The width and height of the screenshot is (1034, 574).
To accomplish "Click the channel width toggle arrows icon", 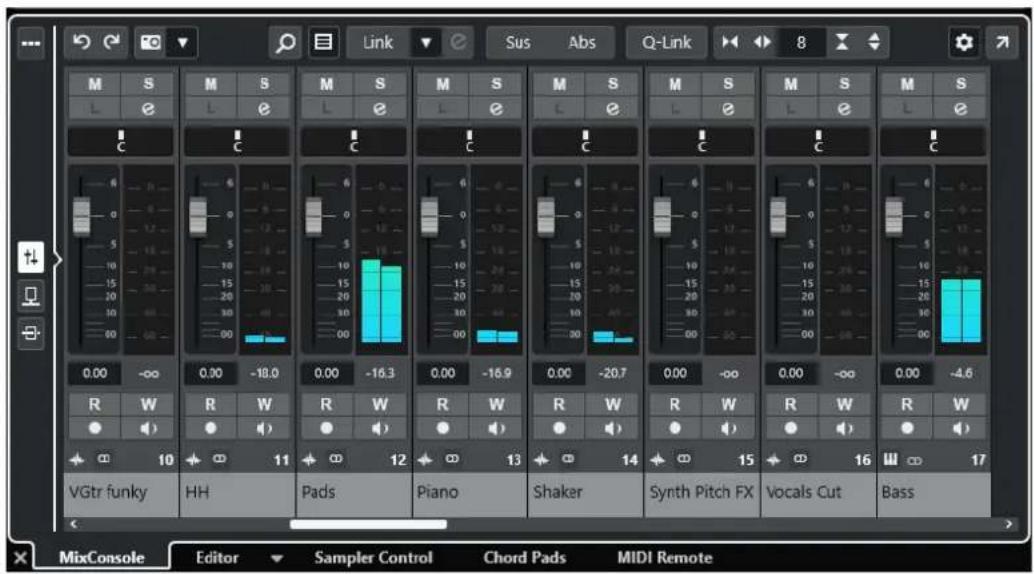I will (762, 43).
